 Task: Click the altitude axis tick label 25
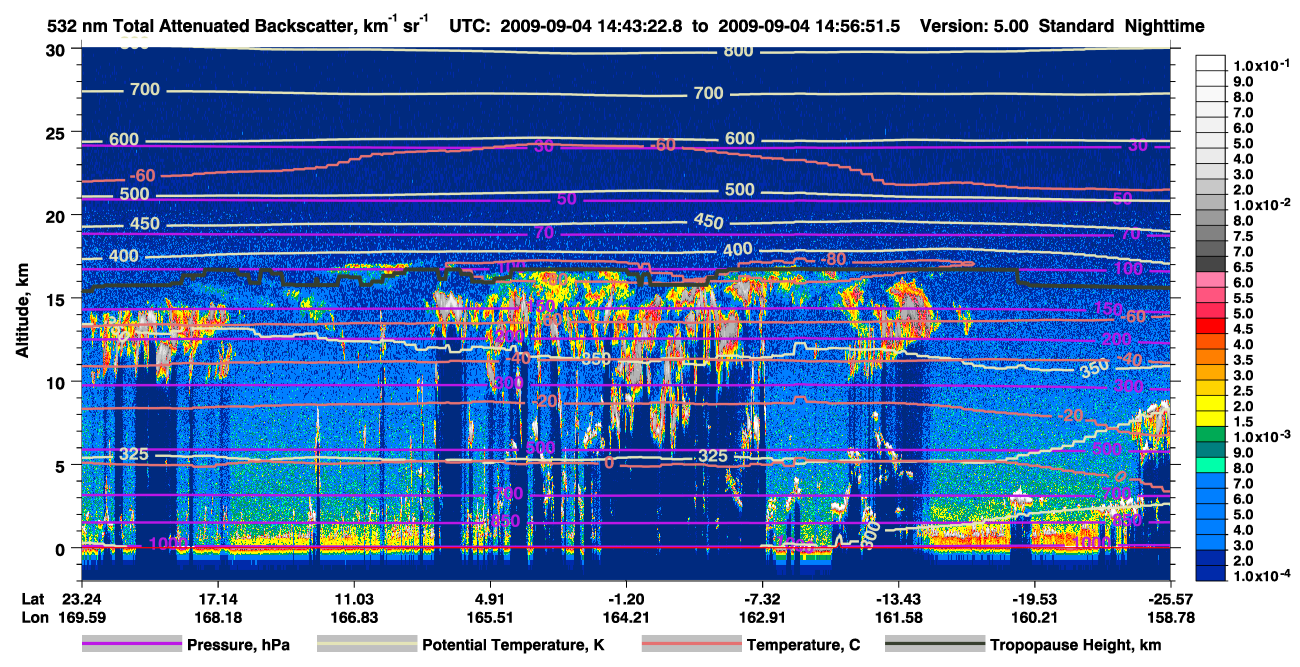coord(58,133)
